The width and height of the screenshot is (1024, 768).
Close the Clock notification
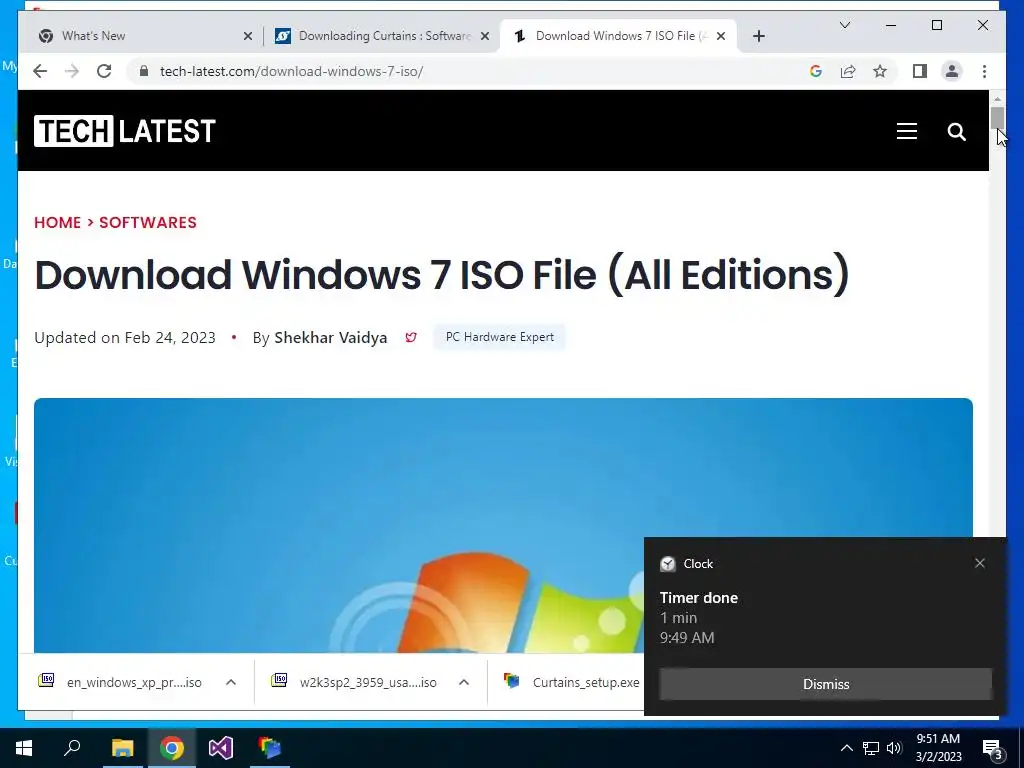(980, 563)
